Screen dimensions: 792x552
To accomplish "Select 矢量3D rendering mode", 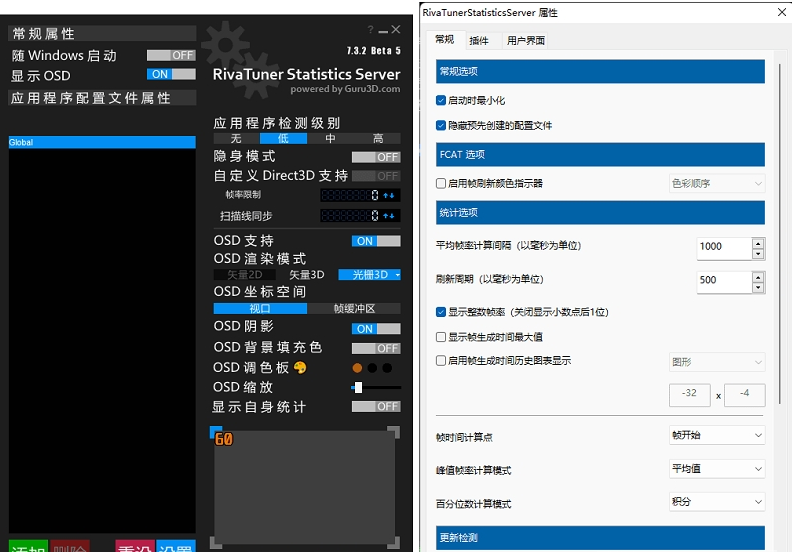I will (307, 275).
